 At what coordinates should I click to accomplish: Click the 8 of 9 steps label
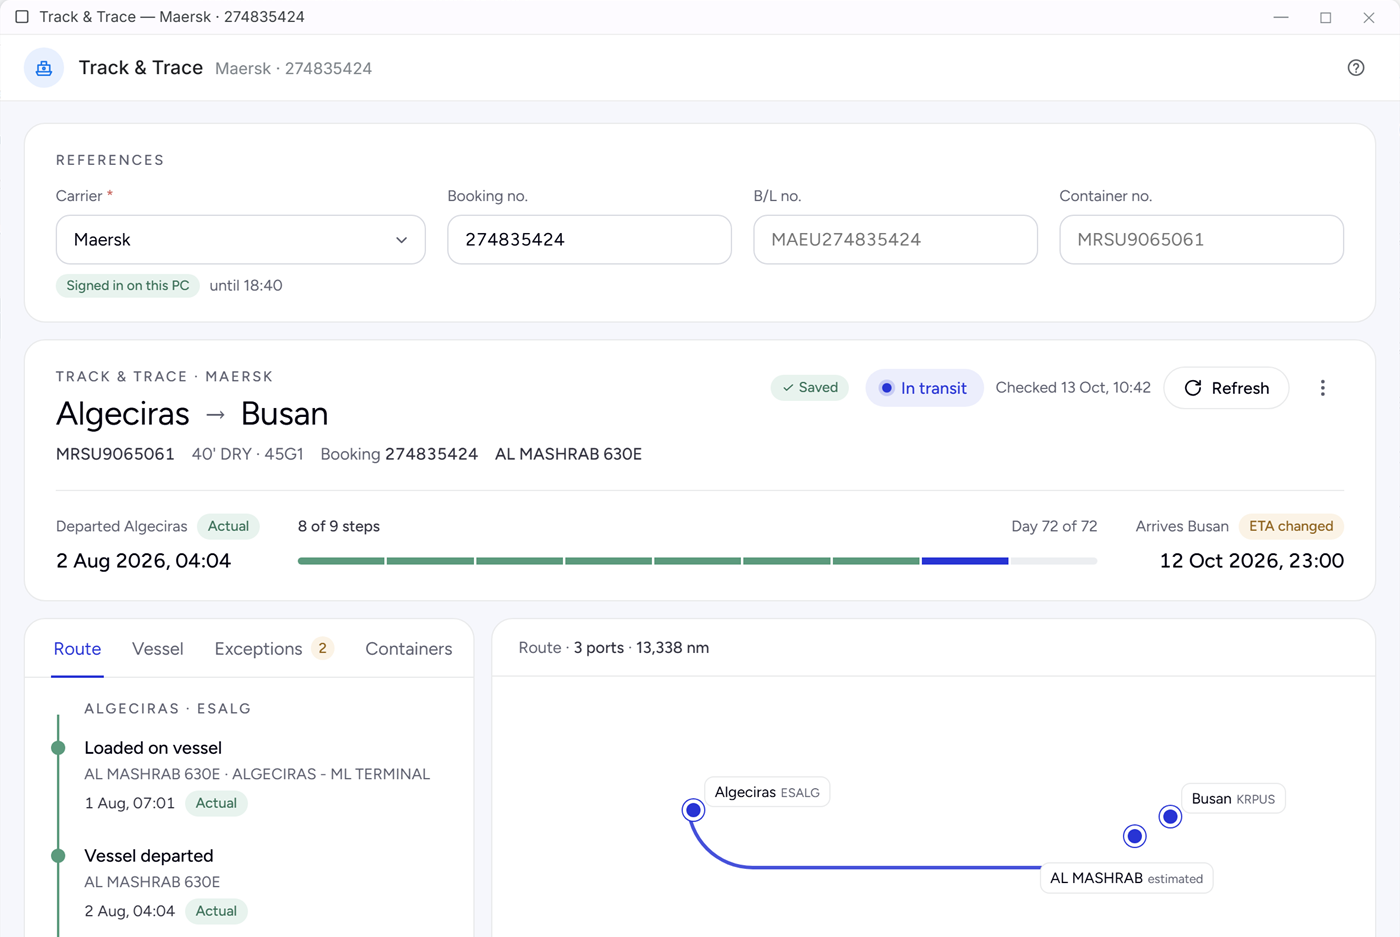coord(339,526)
